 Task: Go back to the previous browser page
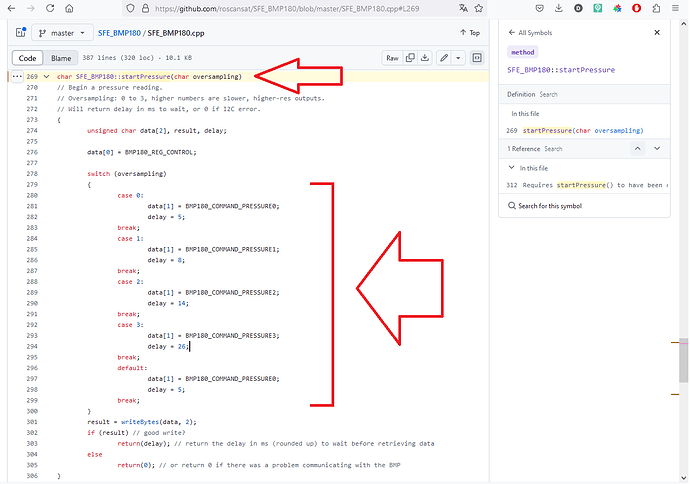pyautogui.click(x=11, y=8)
